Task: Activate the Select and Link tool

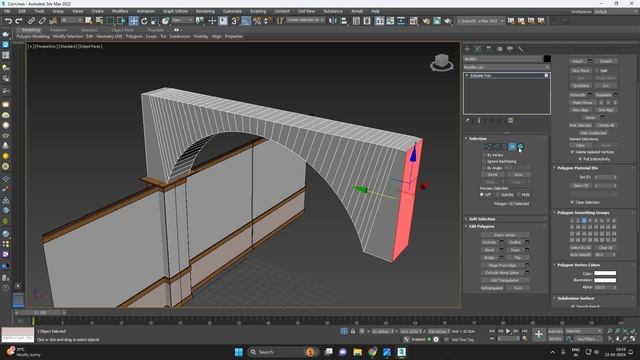Action: pos(31,20)
